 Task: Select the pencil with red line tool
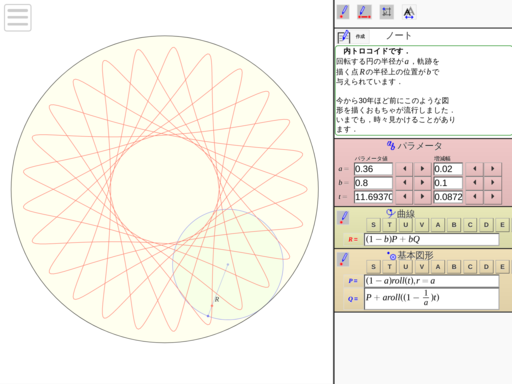coord(364,12)
